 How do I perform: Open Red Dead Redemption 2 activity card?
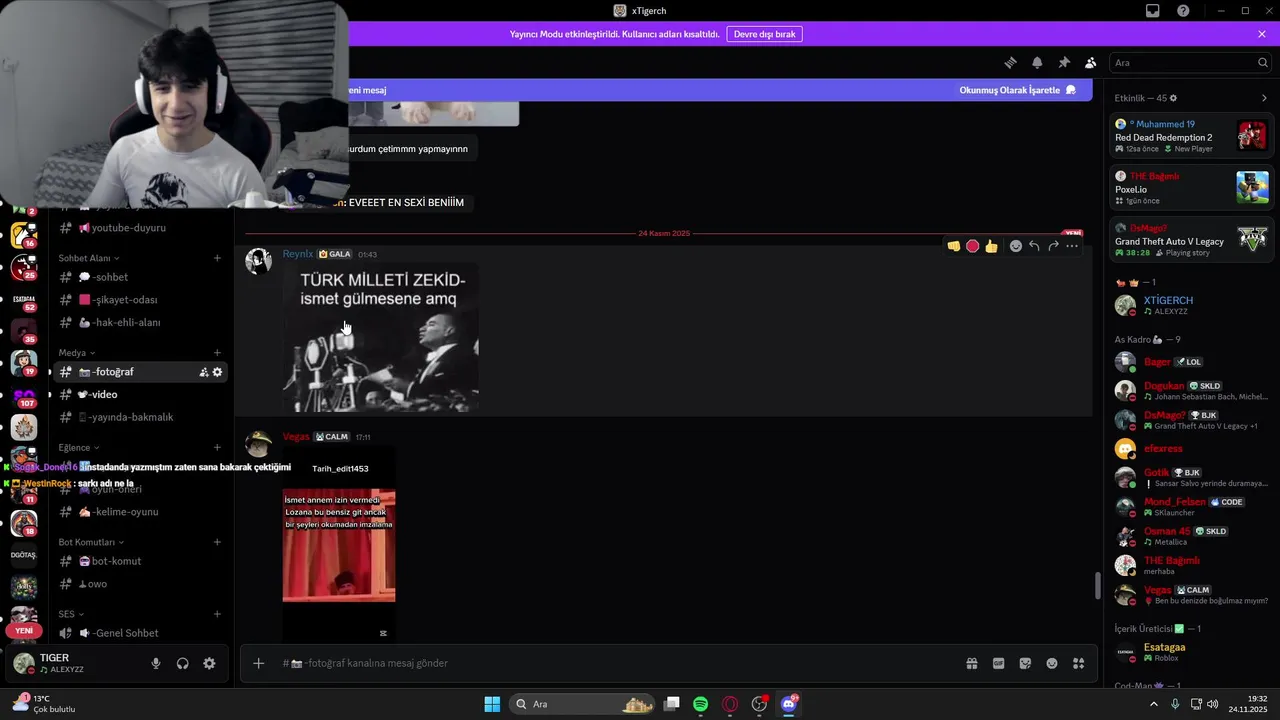click(1192, 136)
